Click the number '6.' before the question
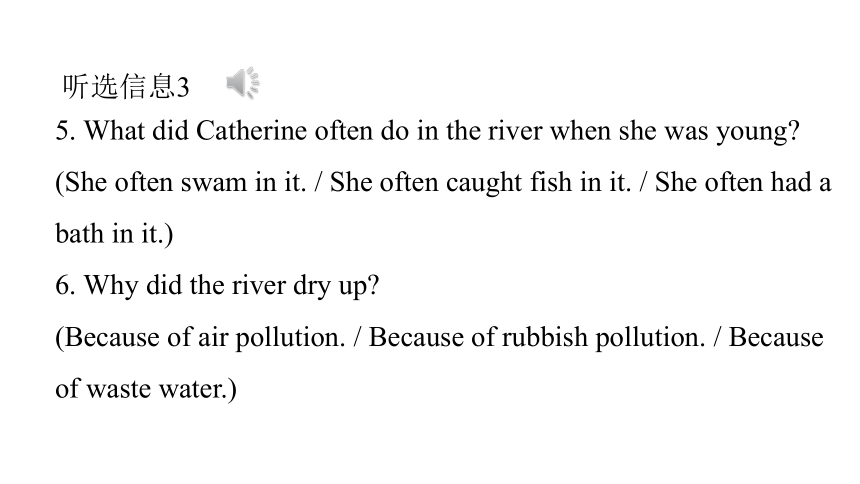This screenshot has height=484, width=860. 65,286
